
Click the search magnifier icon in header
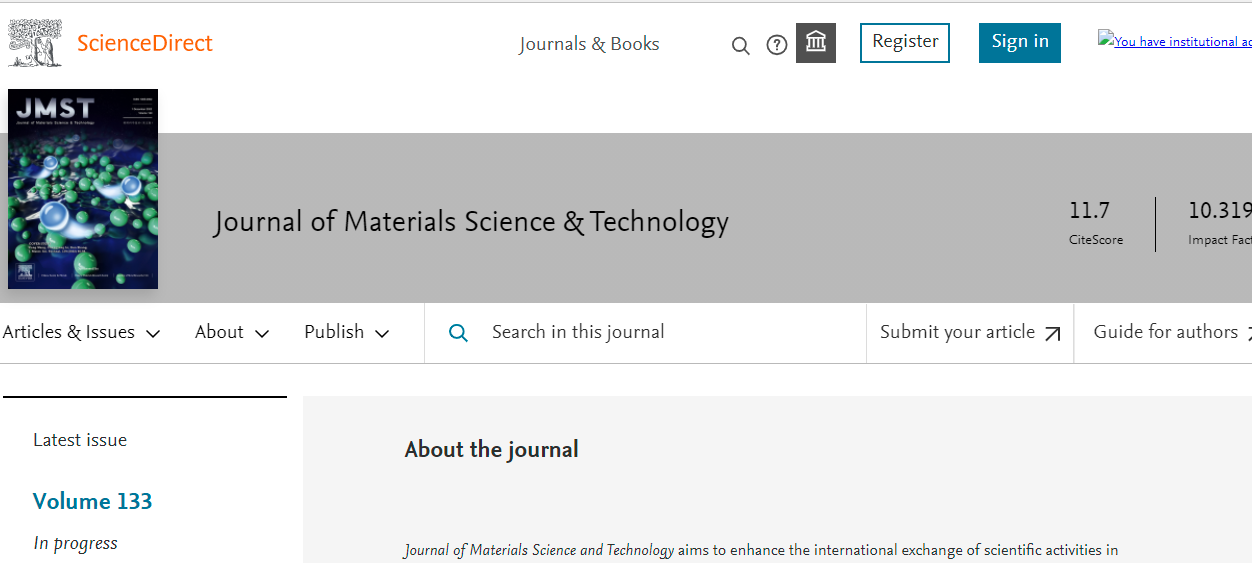coord(741,45)
